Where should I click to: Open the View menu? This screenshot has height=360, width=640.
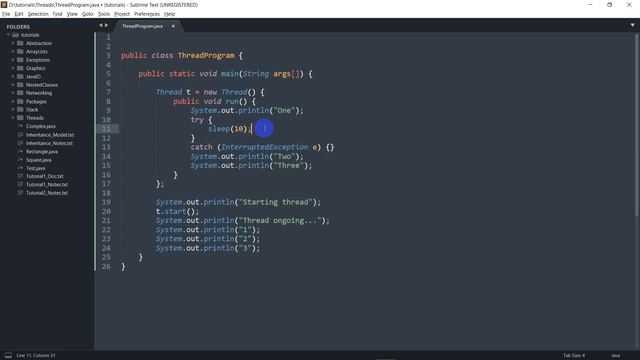pyautogui.click(x=72, y=14)
